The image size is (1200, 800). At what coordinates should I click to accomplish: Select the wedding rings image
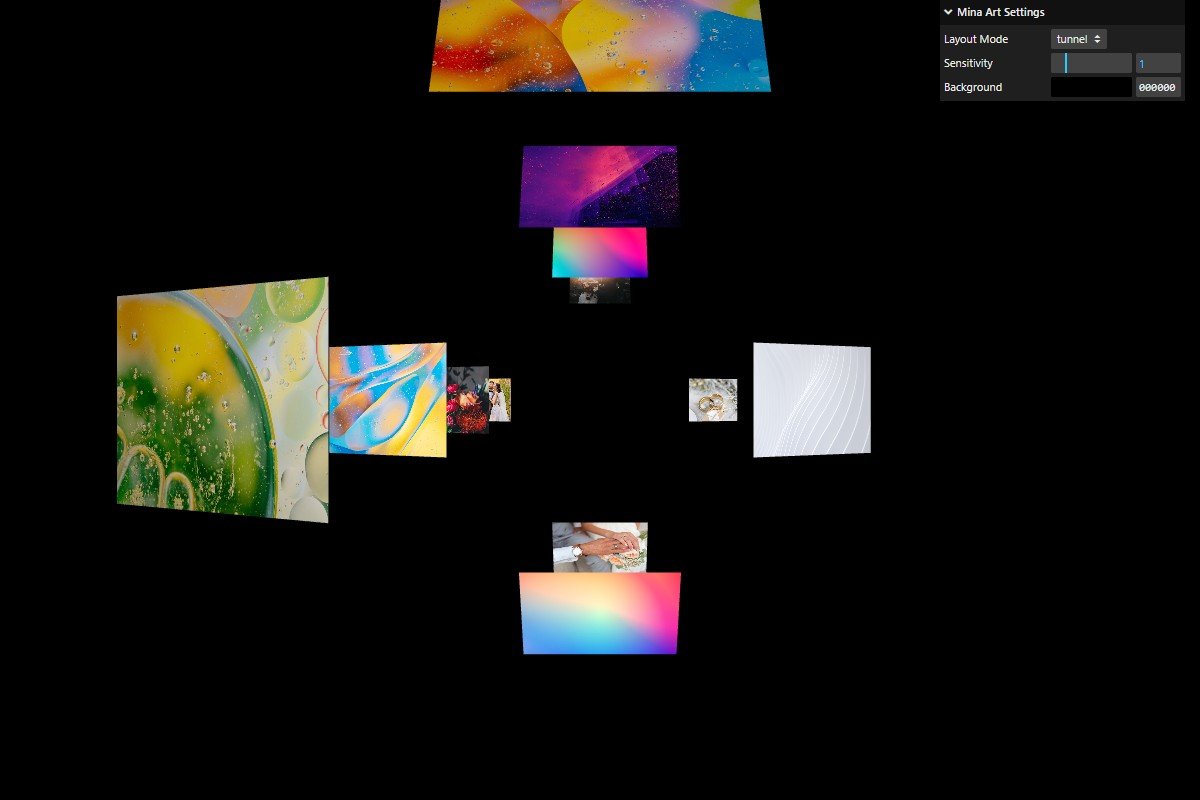point(713,400)
